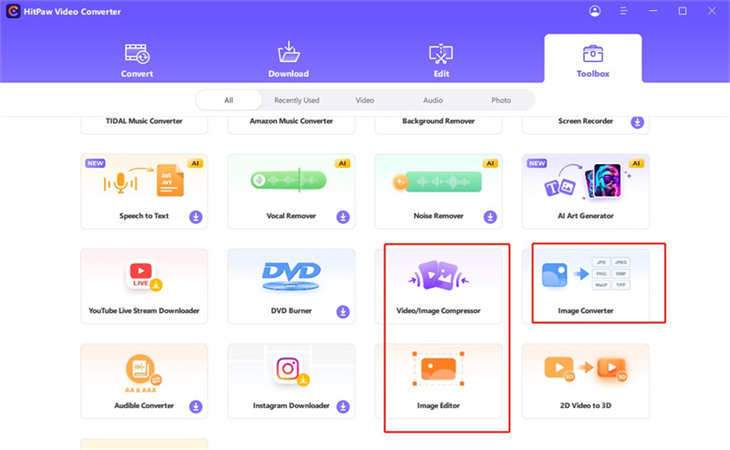The width and height of the screenshot is (730, 450).
Task: Click the Image Converter label
Action: point(586,311)
